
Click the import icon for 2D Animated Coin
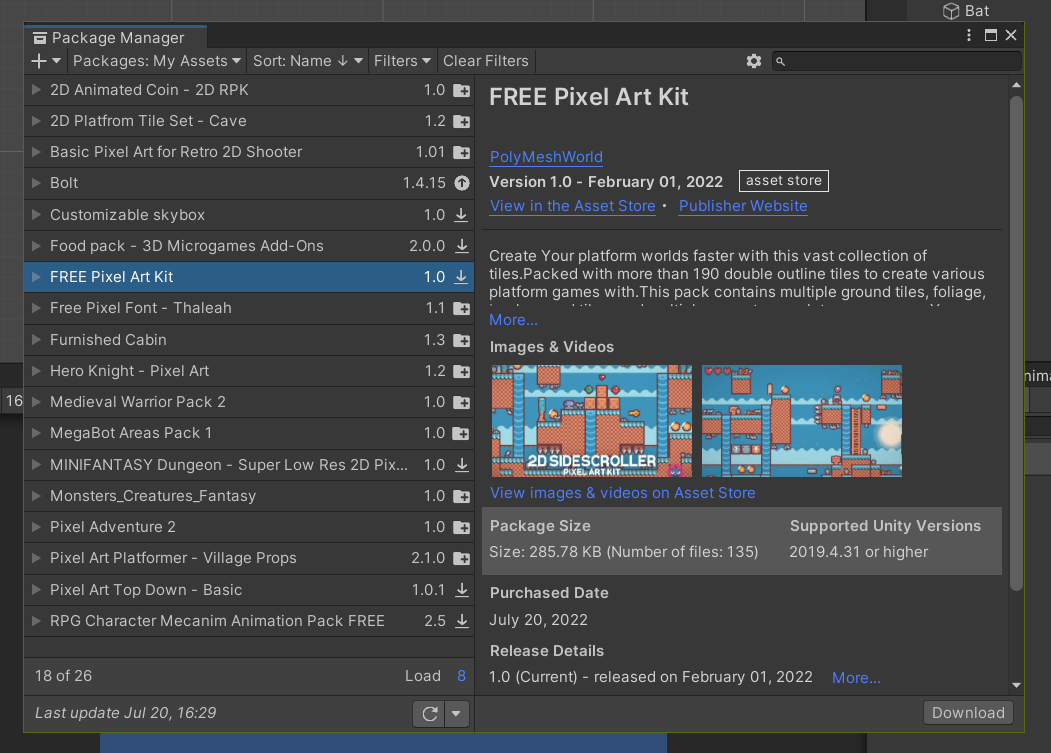(x=461, y=90)
